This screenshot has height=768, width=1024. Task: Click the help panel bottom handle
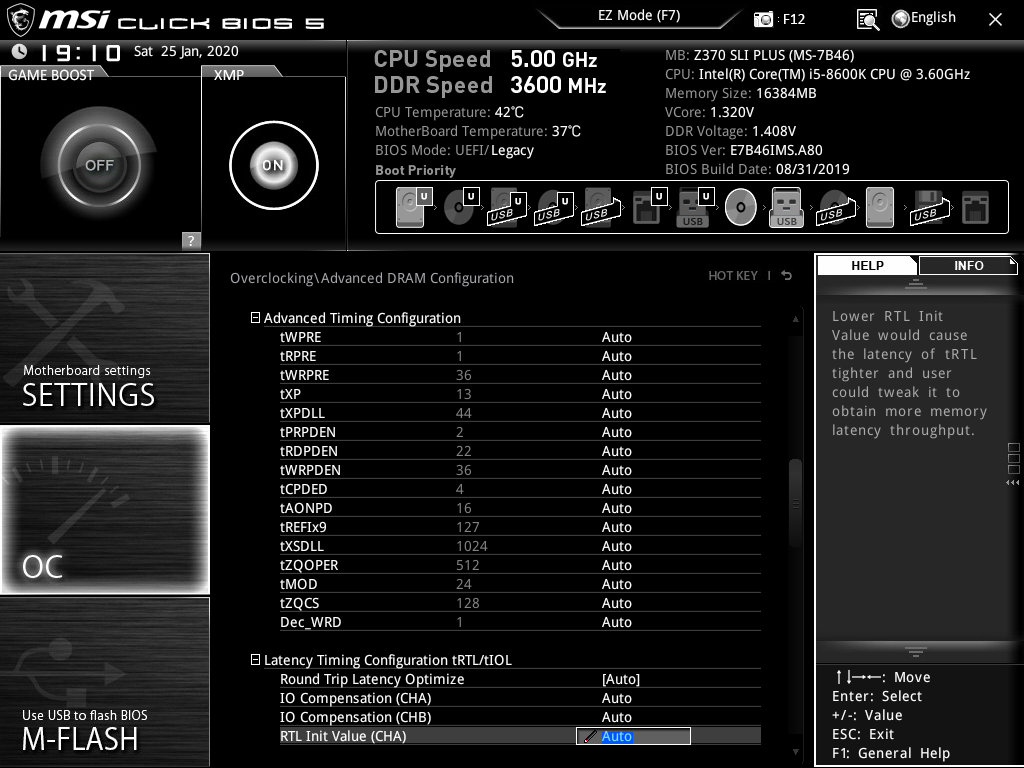(916, 652)
